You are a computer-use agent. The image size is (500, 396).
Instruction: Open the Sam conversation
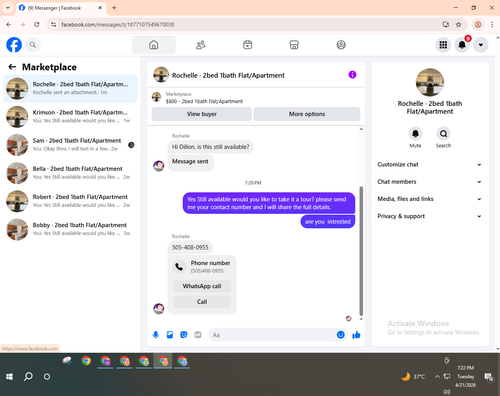coord(70,145)
